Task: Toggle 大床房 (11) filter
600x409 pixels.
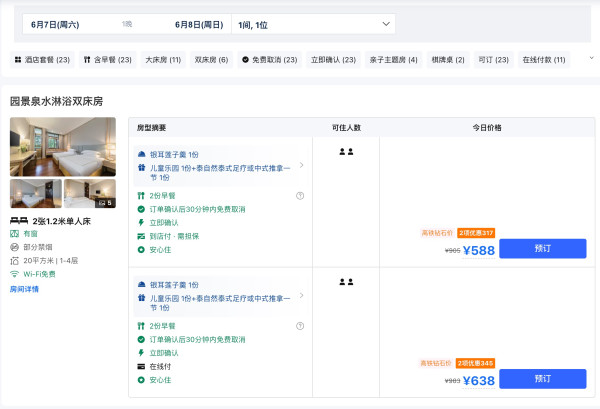Action: [163, 60]
